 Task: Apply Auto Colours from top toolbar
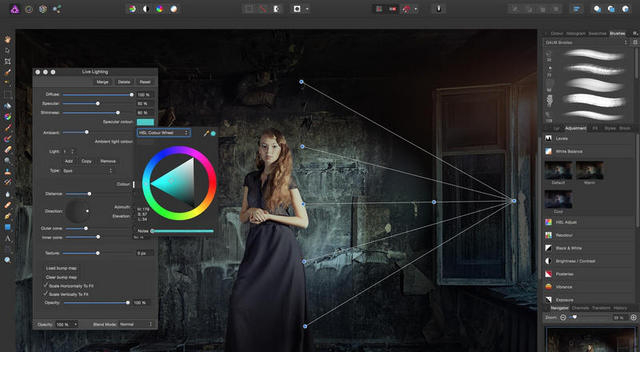(x=160, y=9)
